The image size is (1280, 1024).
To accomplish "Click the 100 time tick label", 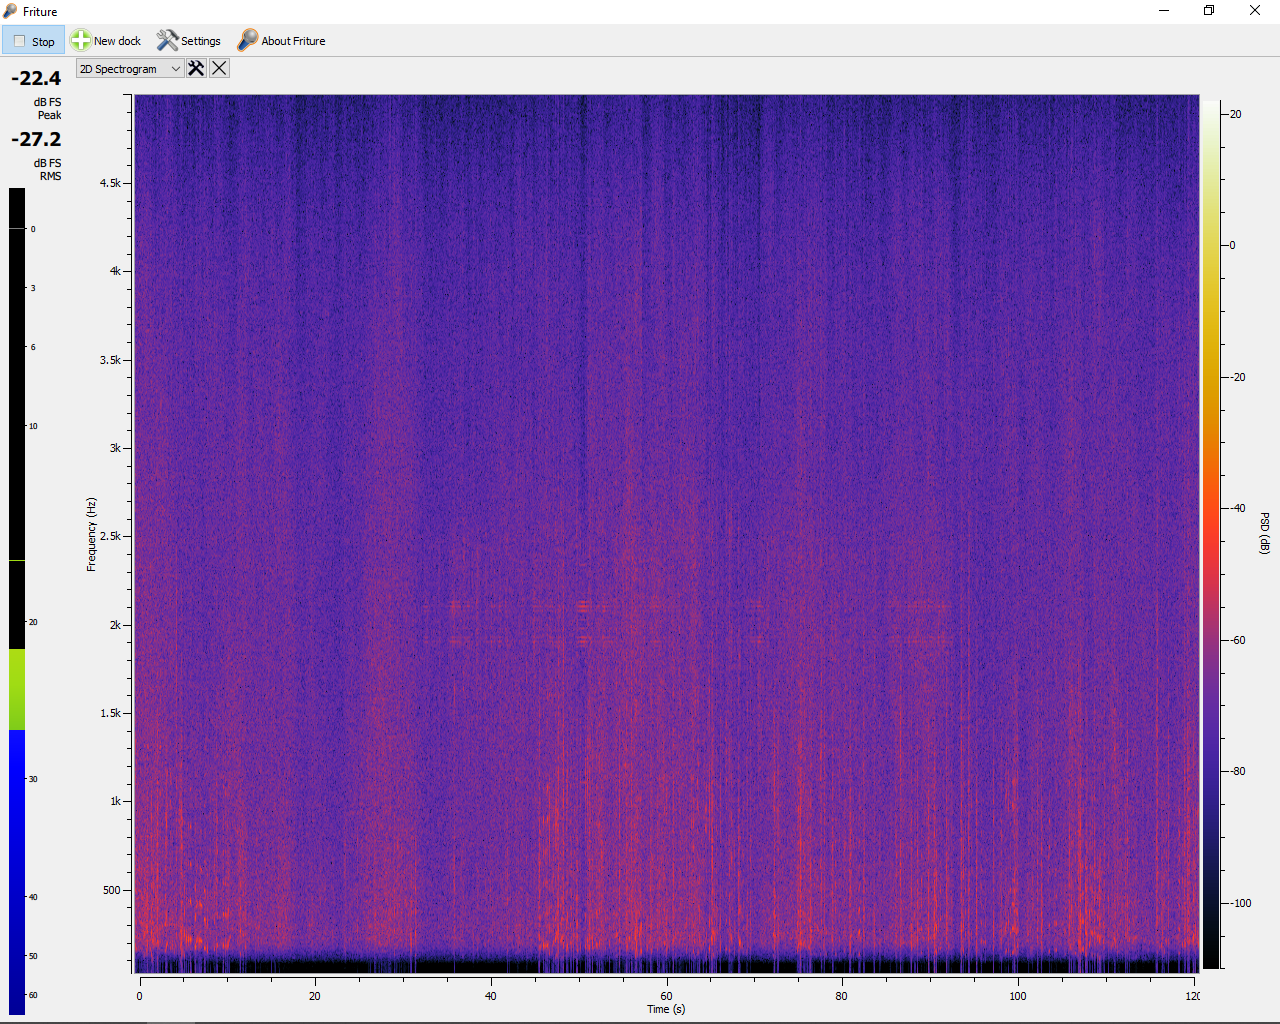I will pos(1017,996).
